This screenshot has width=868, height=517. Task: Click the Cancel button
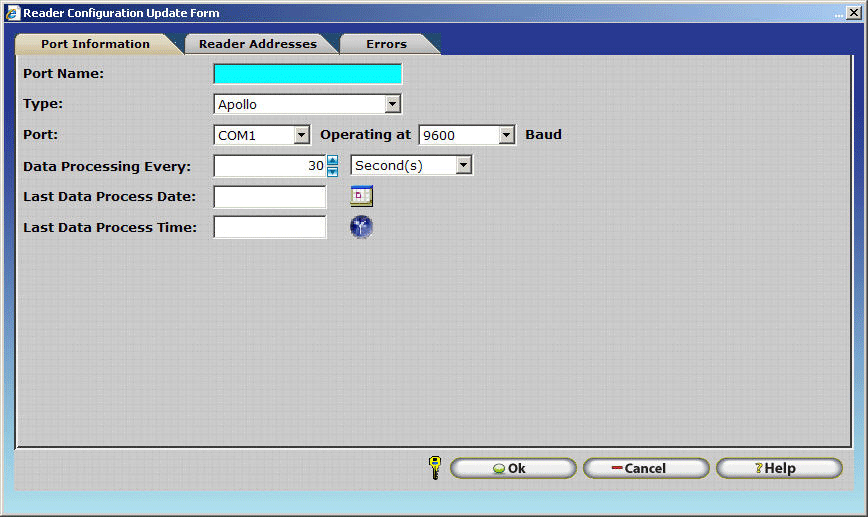pyautogui.click(x=645, y=468)
